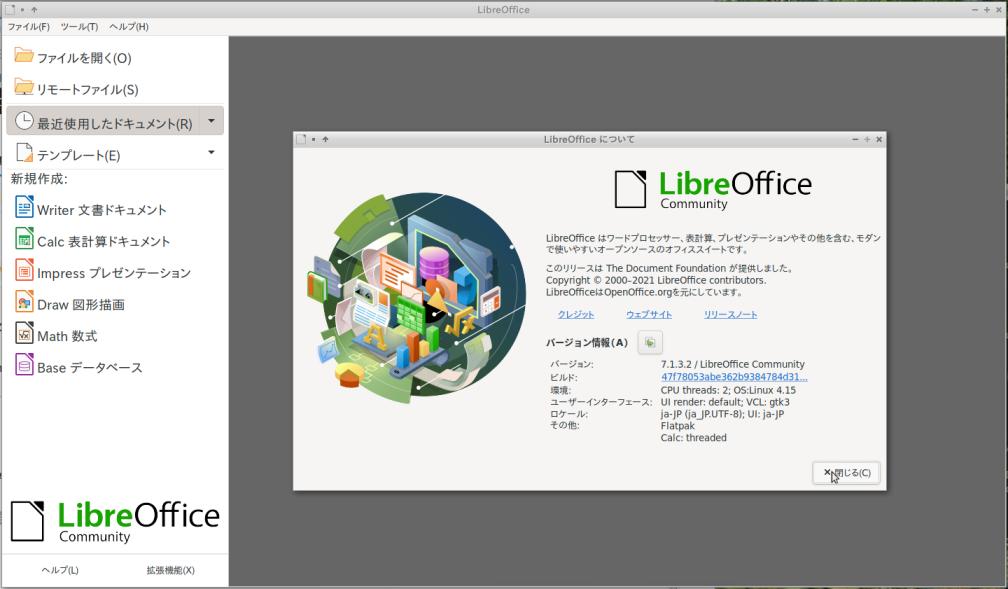Click the Calc: threaded text
The height and width of the screenshot is (589, 1008).
coord(694,438)
